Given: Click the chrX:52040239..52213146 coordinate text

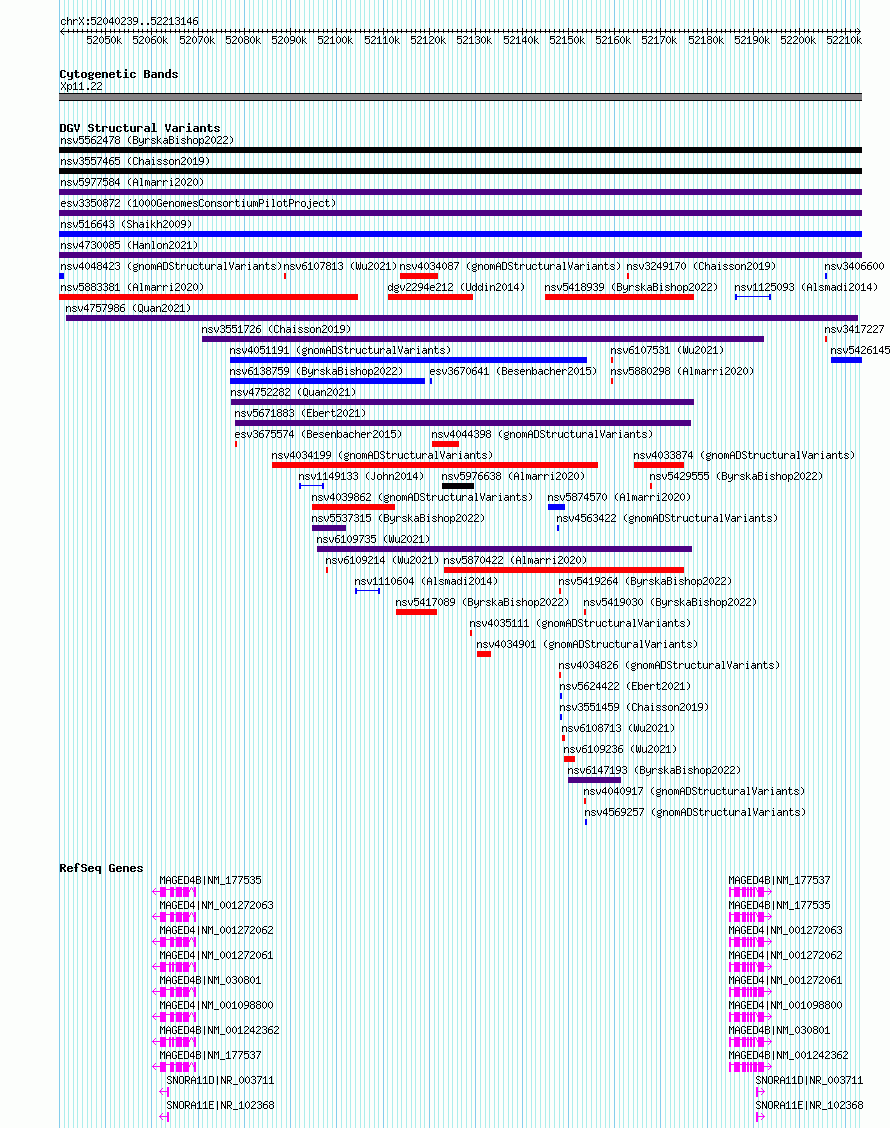Looking at the screenshot, I should click(x=130, y=22).
